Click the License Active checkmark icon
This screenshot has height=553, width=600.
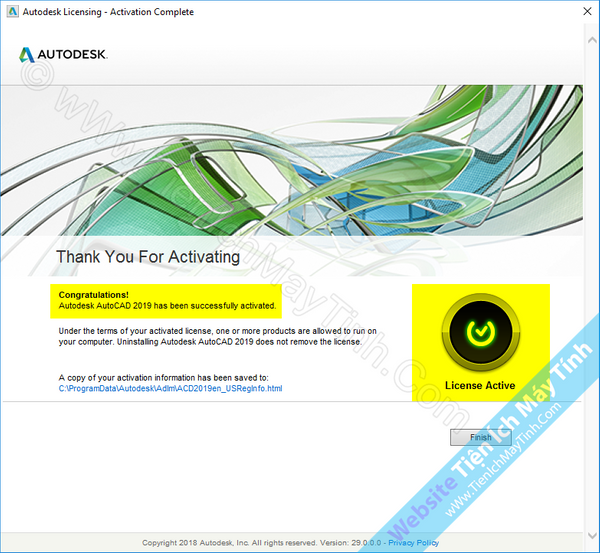pos(481,332)
